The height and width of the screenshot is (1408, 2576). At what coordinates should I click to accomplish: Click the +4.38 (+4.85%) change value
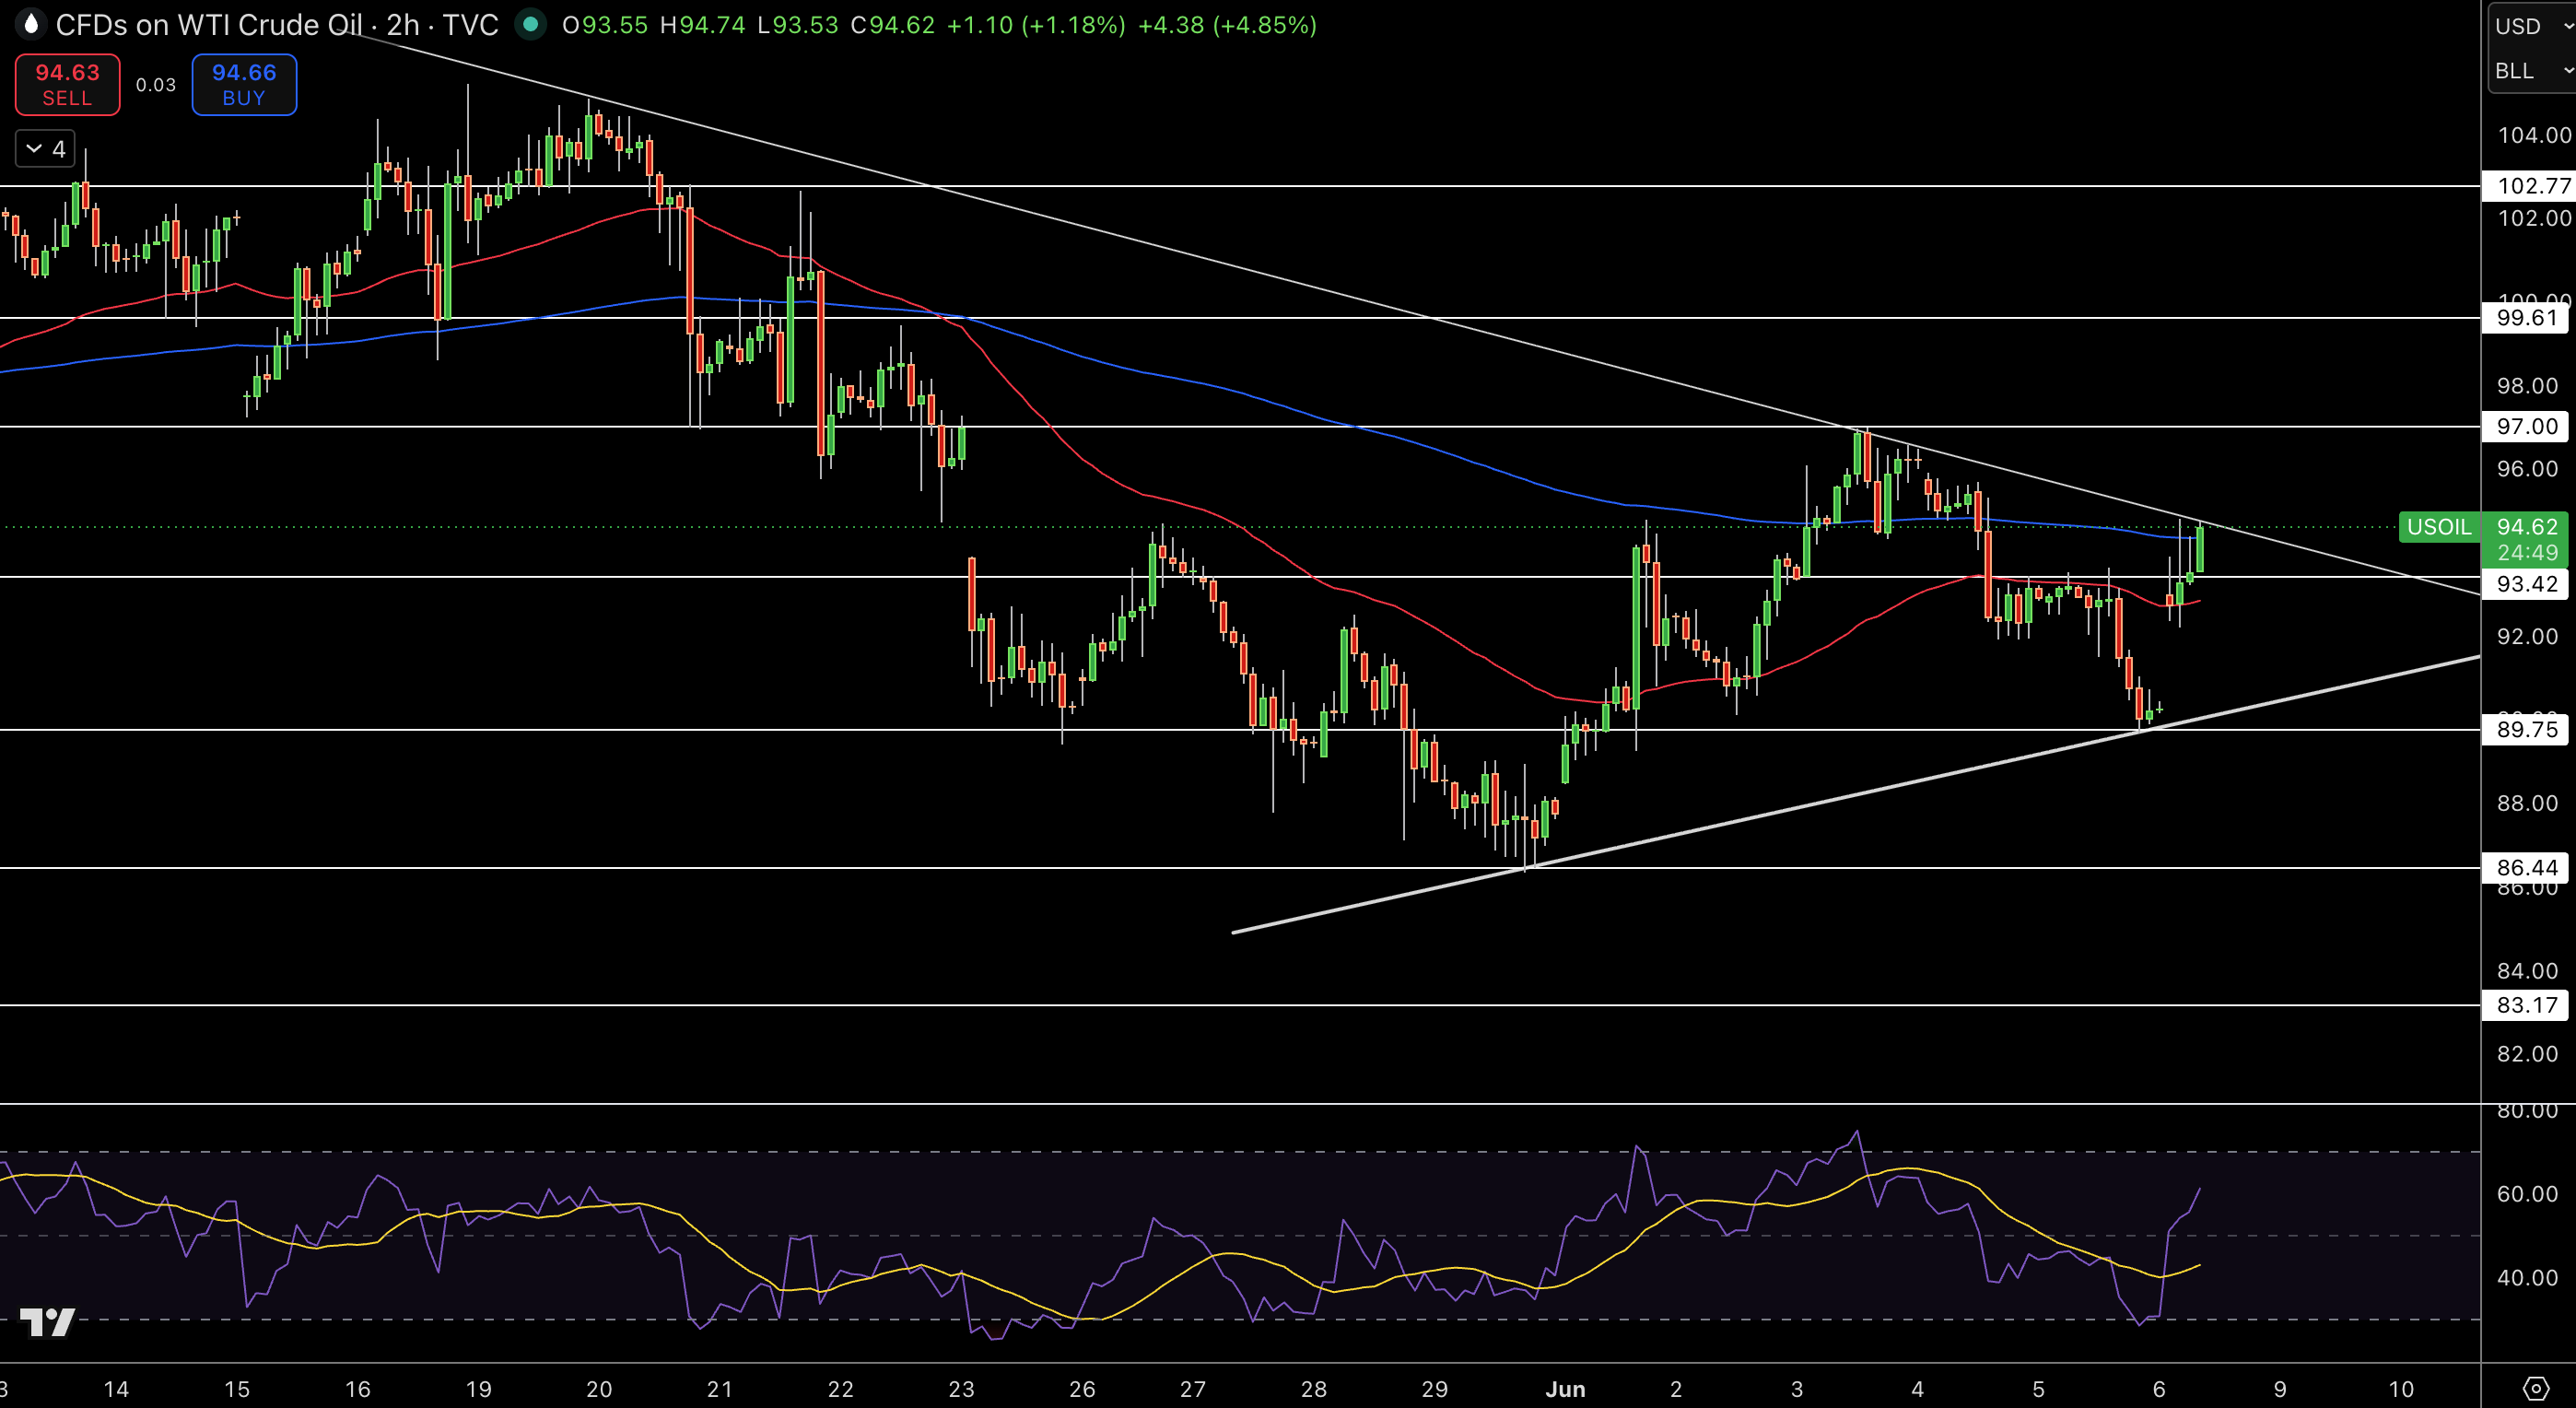[x=1227, y=25]
